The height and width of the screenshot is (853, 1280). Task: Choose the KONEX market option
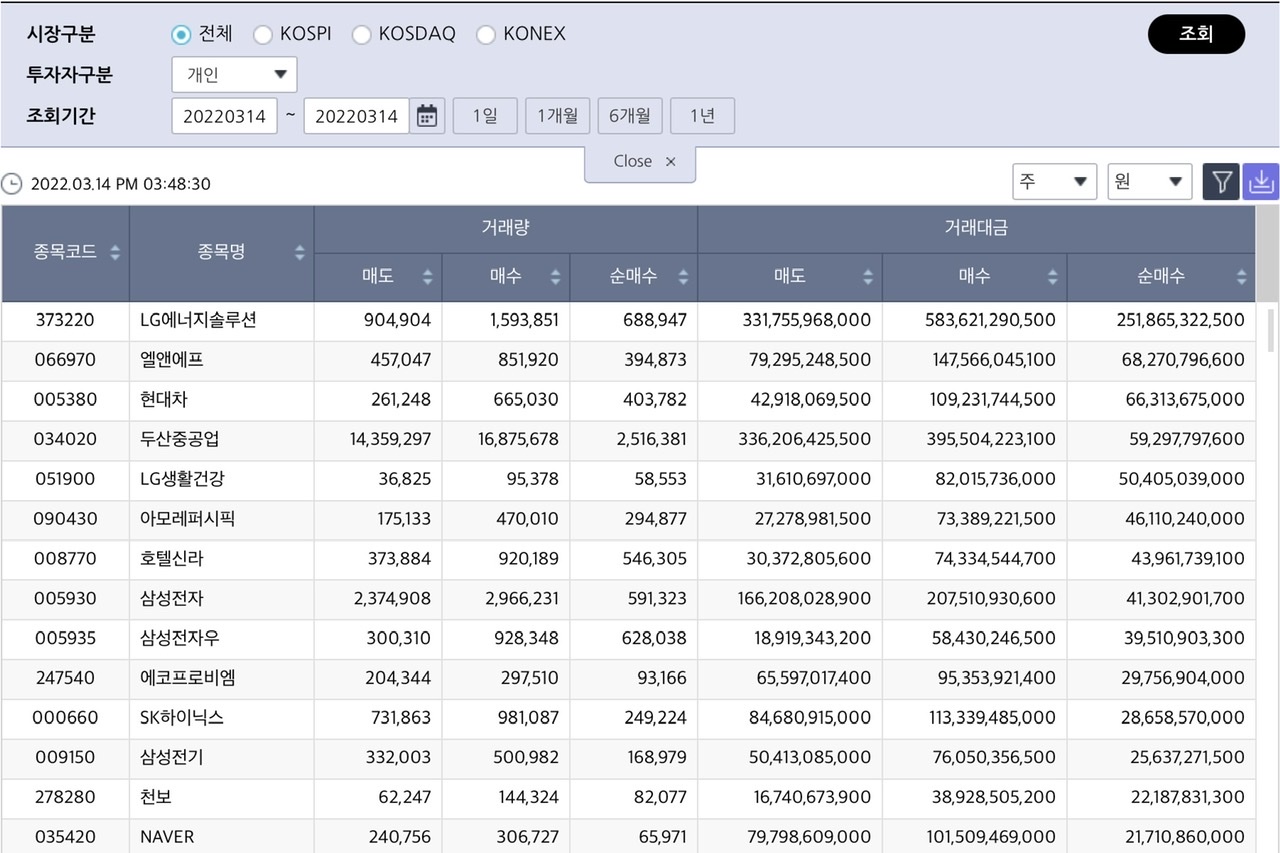pyautogui.click(x=486, y=35)
